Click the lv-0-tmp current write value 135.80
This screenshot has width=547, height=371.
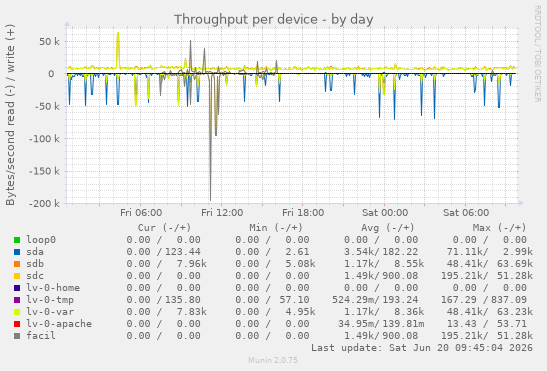click(x=183, y=300)
